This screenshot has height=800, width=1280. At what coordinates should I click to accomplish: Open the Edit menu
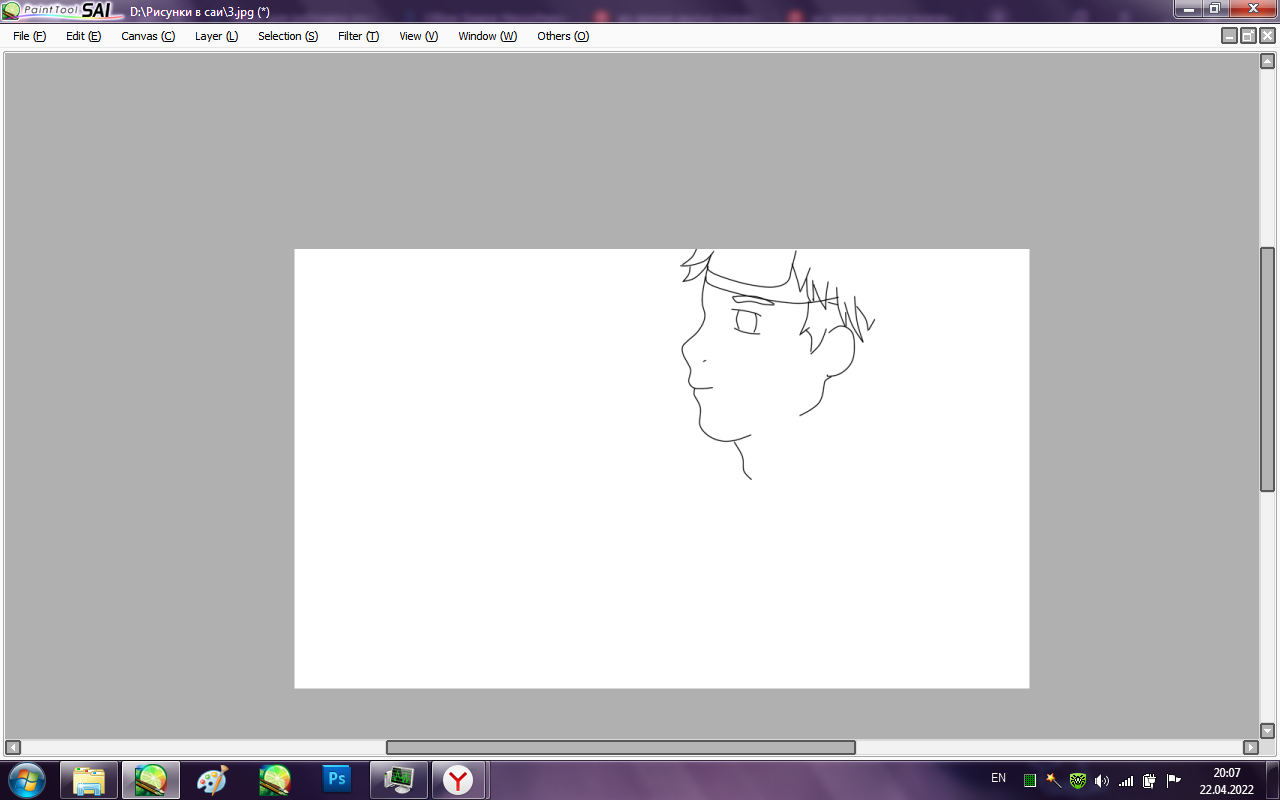pos(83,36)
